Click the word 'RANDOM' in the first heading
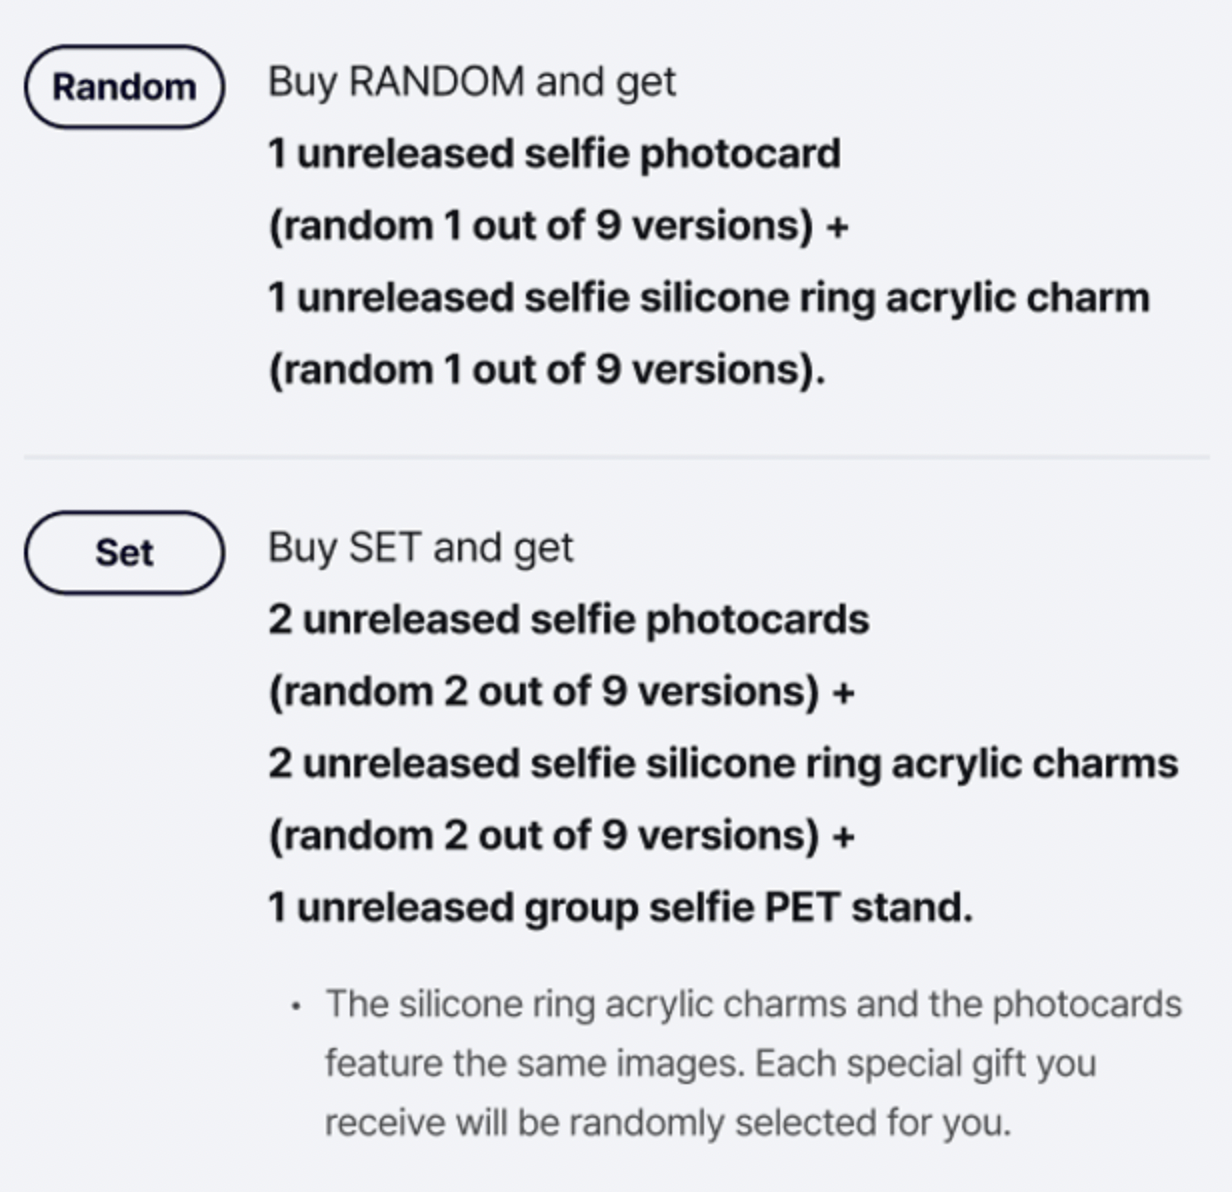1232x1192 pixels. (436, 81)
